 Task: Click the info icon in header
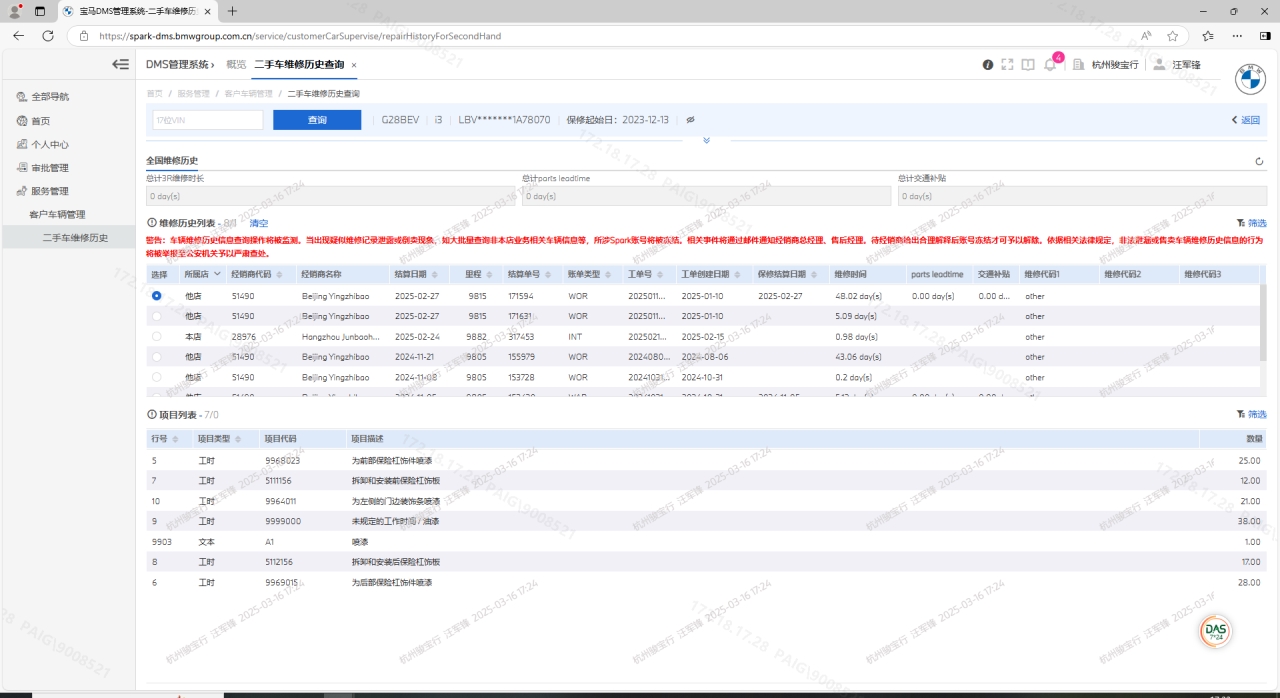point(988,65)
